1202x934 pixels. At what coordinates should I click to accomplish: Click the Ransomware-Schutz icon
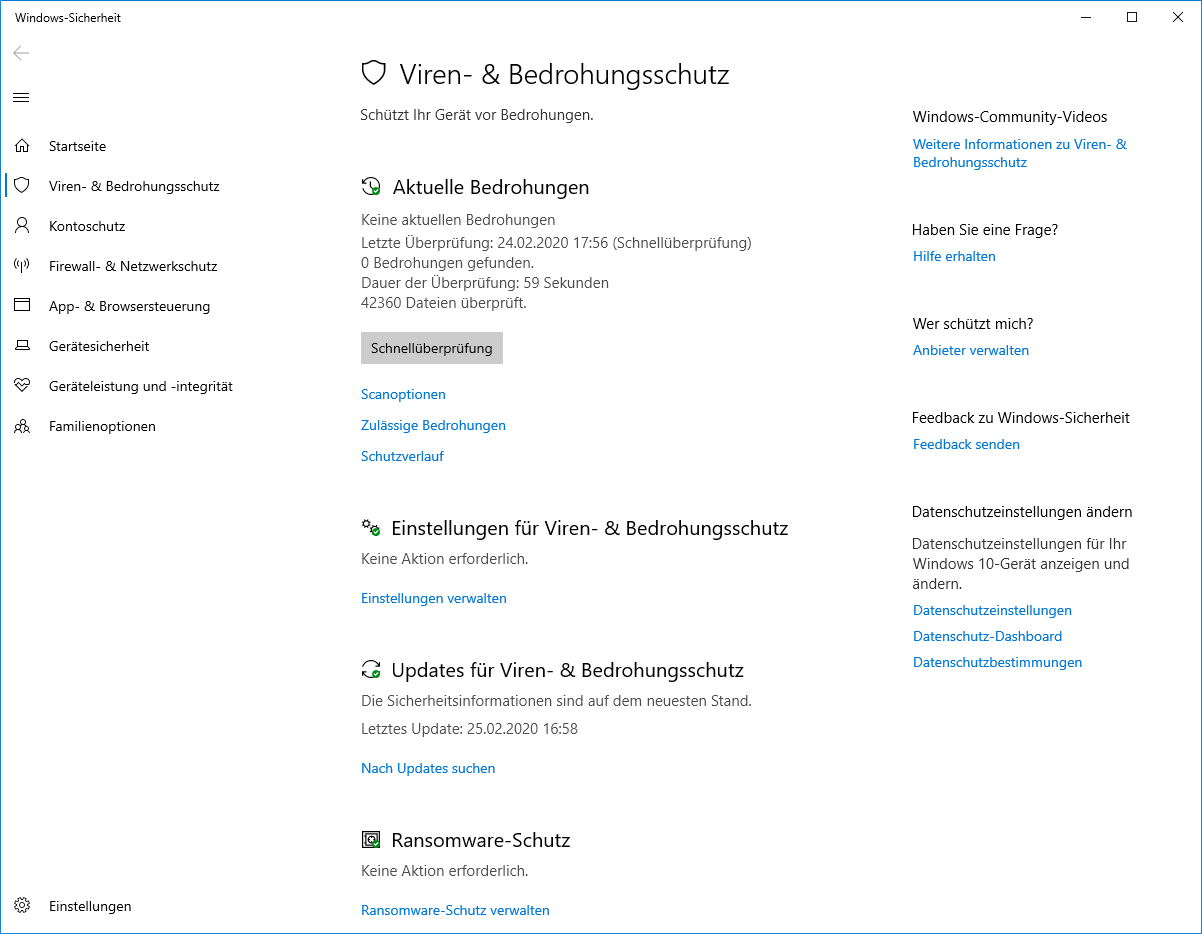[371, 840]
